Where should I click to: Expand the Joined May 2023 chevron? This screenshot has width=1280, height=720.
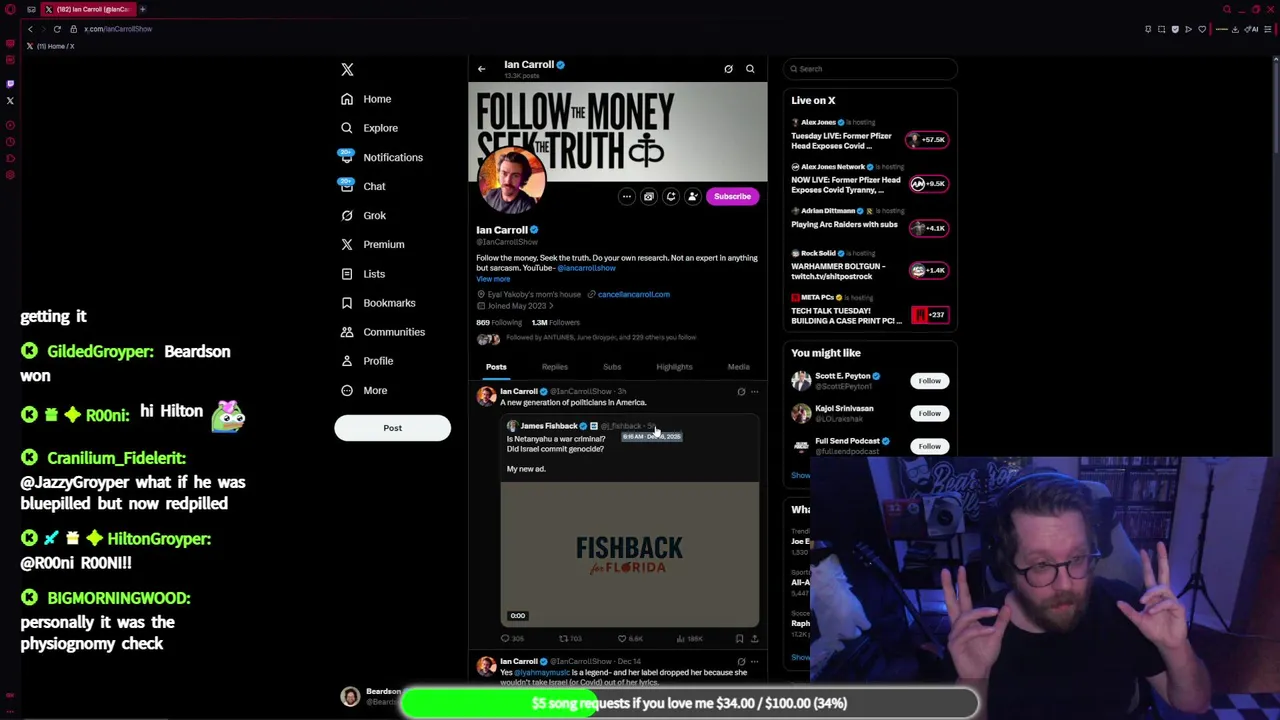(x=551, y=306)
